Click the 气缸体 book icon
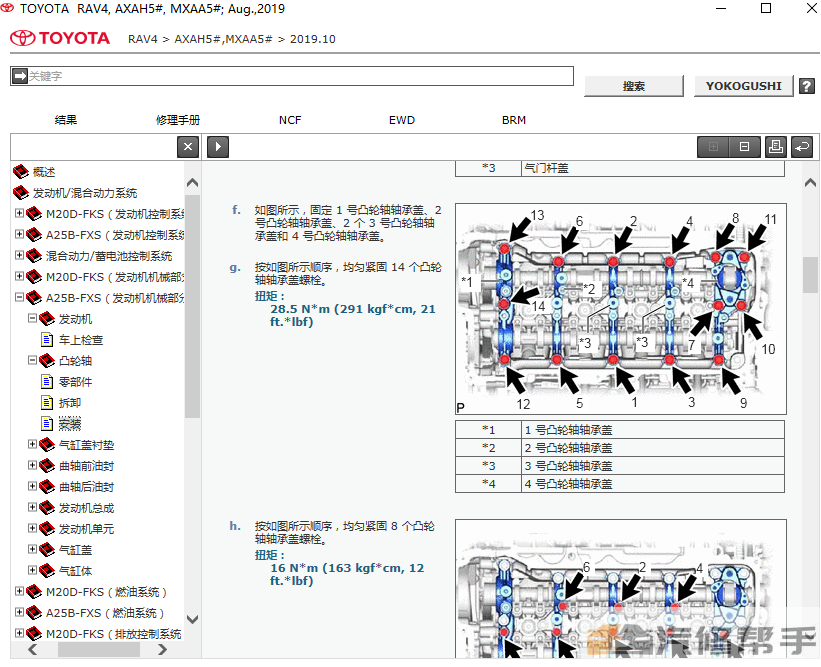821x667 pixels. [x=47, y=570]
